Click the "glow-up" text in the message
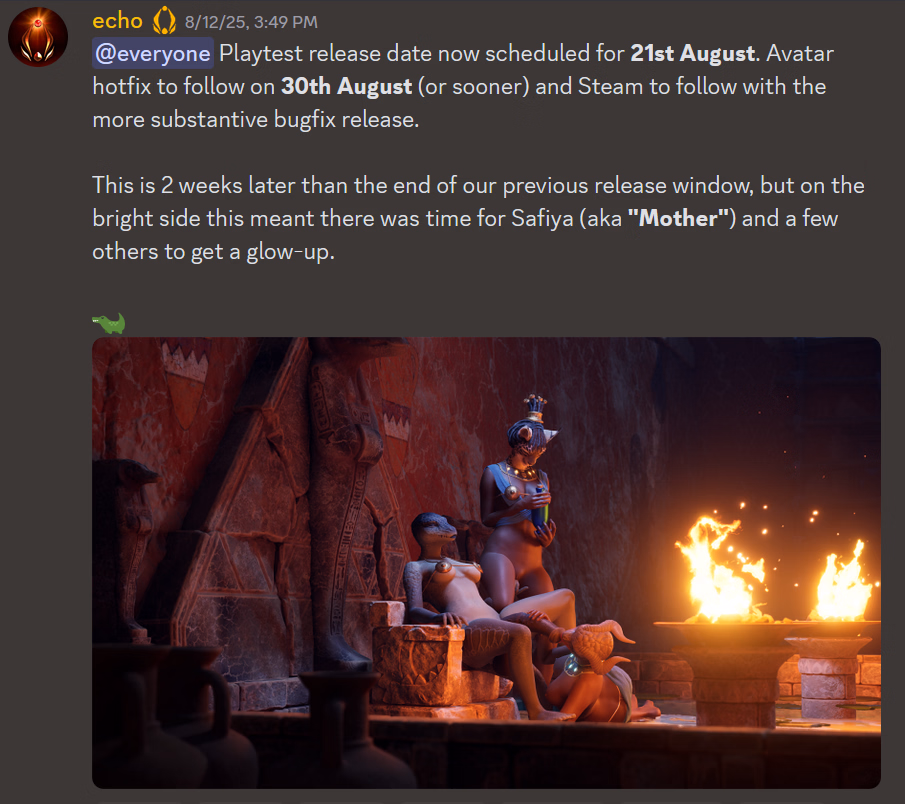The image size is (905, 804). coord(290,252)
